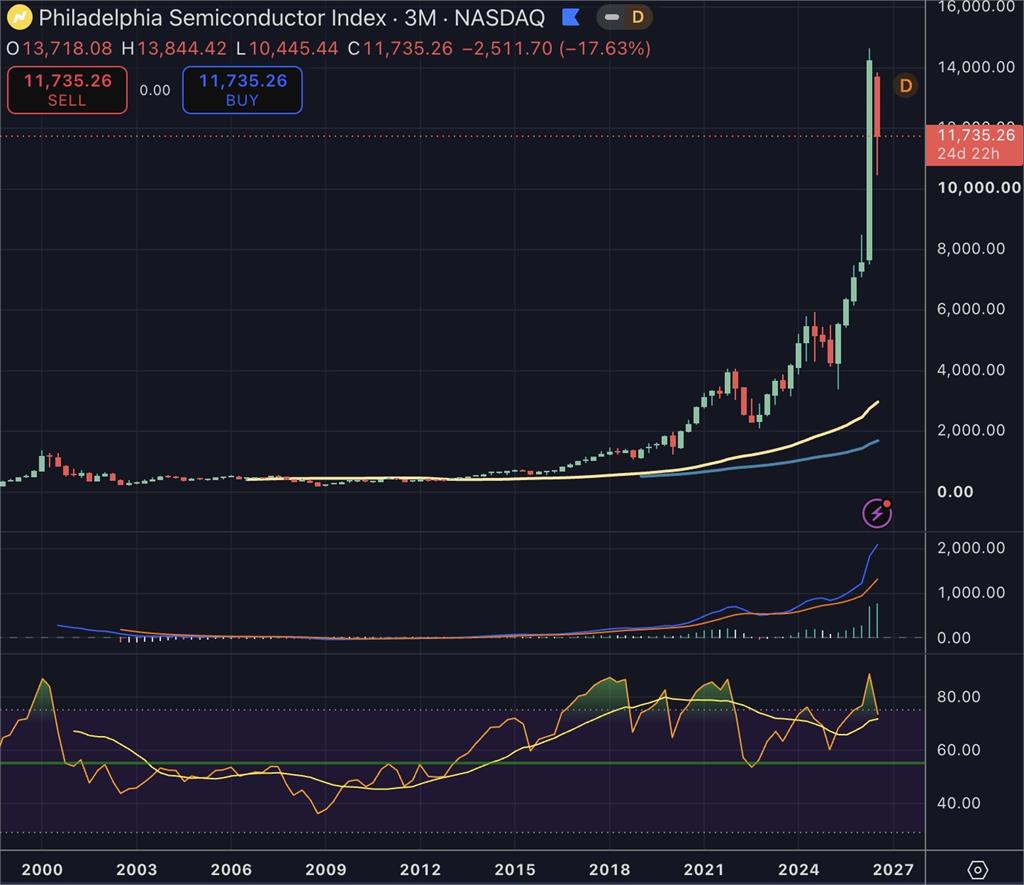Click the blue 11,735.26 BUY button
The width and height of the screenshot is (1024, 885).
pos(242,90)
